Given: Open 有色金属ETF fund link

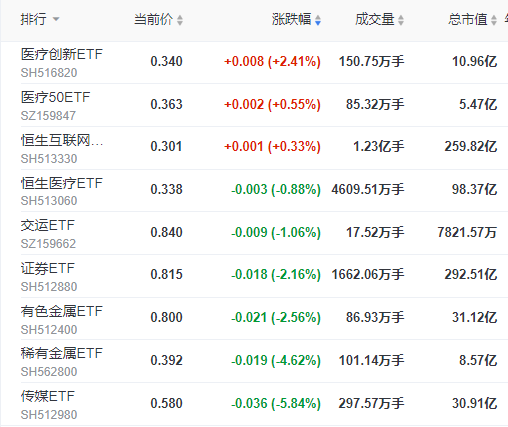Looking at the screenshot, I should (62, 311).
